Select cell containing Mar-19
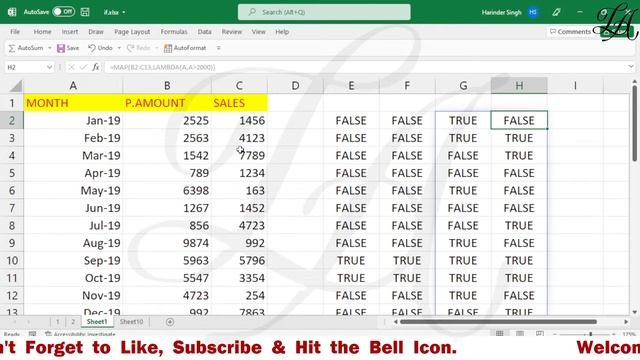Viewport: 640px width, 360px height. (73, 156)
